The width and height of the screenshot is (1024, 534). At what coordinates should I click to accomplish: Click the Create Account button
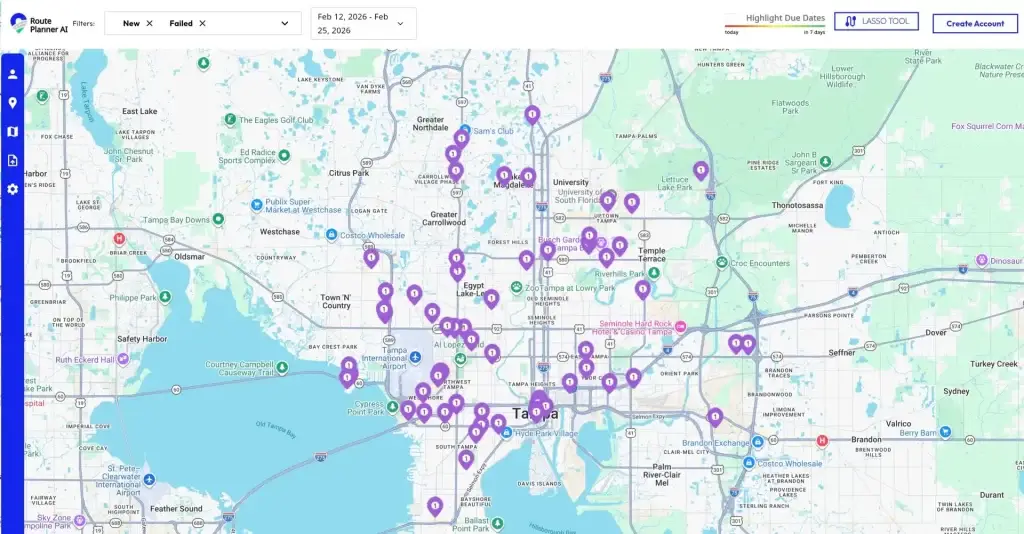pyautogui.click(x=975, y=23)
